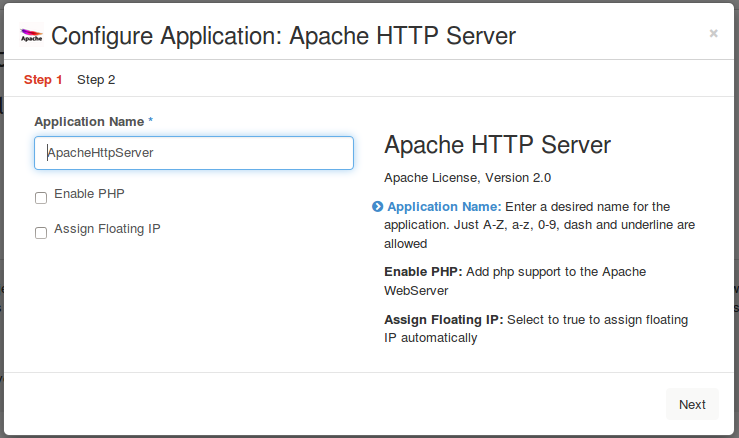
Task: Click the Apache feather logo icon
Action: pyautogui.click(x=31, y=37)
